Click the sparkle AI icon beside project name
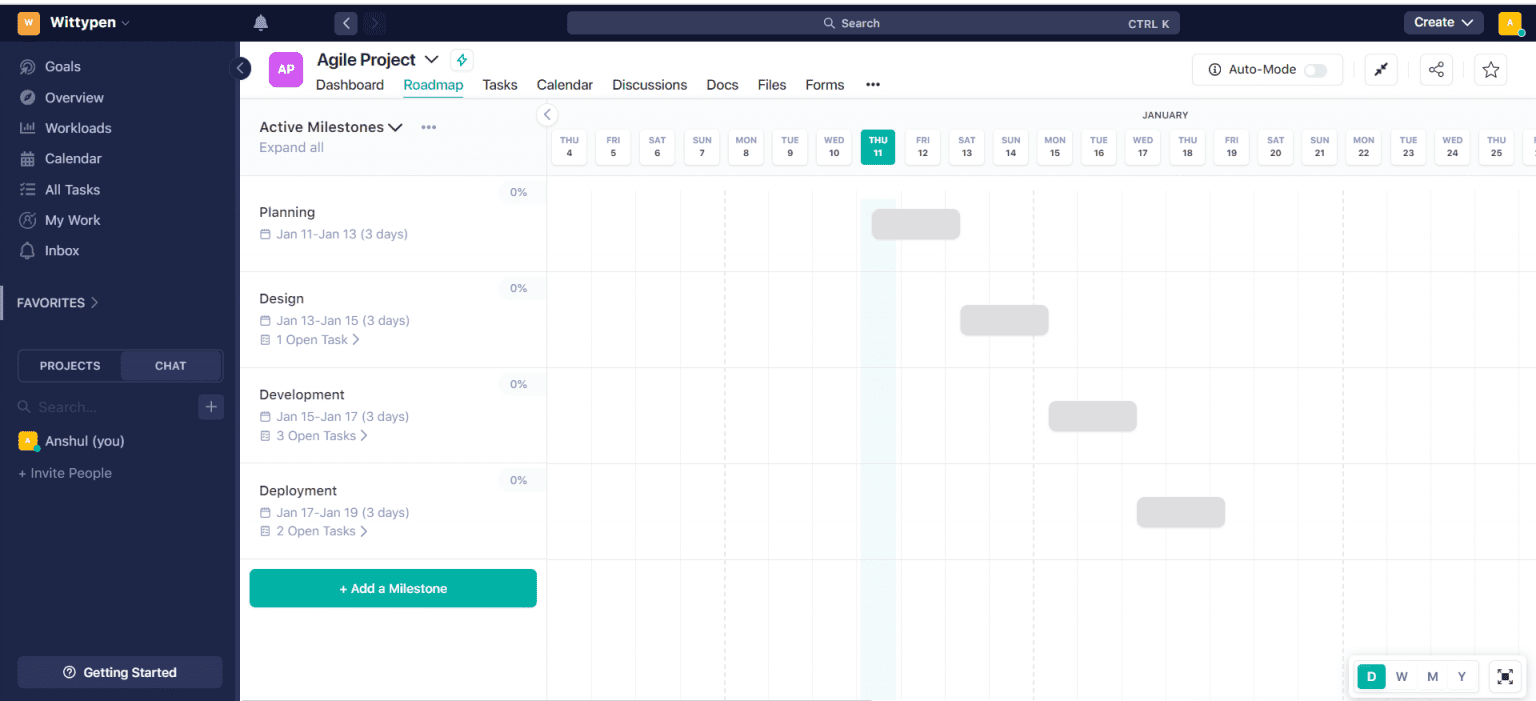1536x701 pixels. click(x=461, y=60)
